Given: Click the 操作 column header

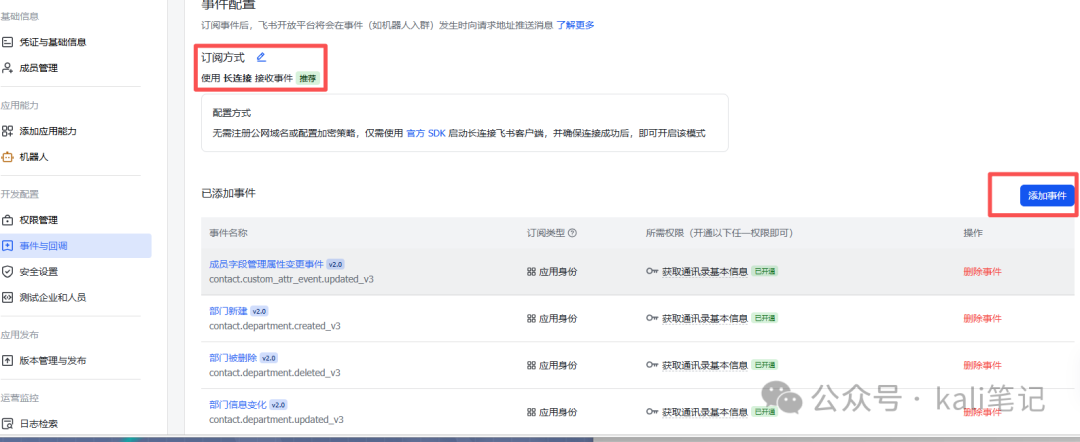Looking at the screenshot, I should click(x=973, y=233).
